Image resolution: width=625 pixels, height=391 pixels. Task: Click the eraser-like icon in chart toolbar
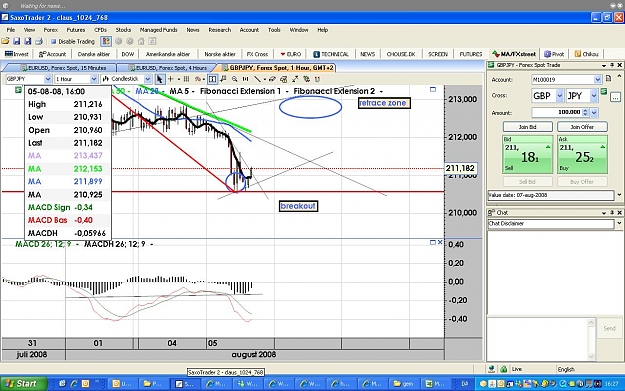(273, 79)
